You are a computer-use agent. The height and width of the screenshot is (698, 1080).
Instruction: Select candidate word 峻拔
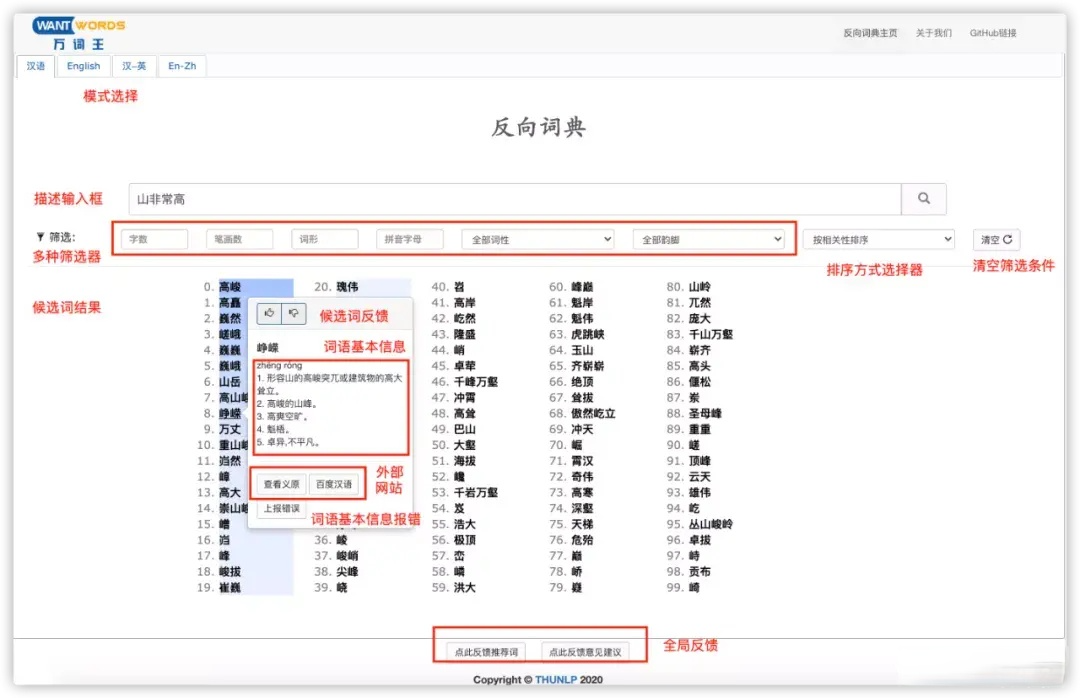(230, 572)
